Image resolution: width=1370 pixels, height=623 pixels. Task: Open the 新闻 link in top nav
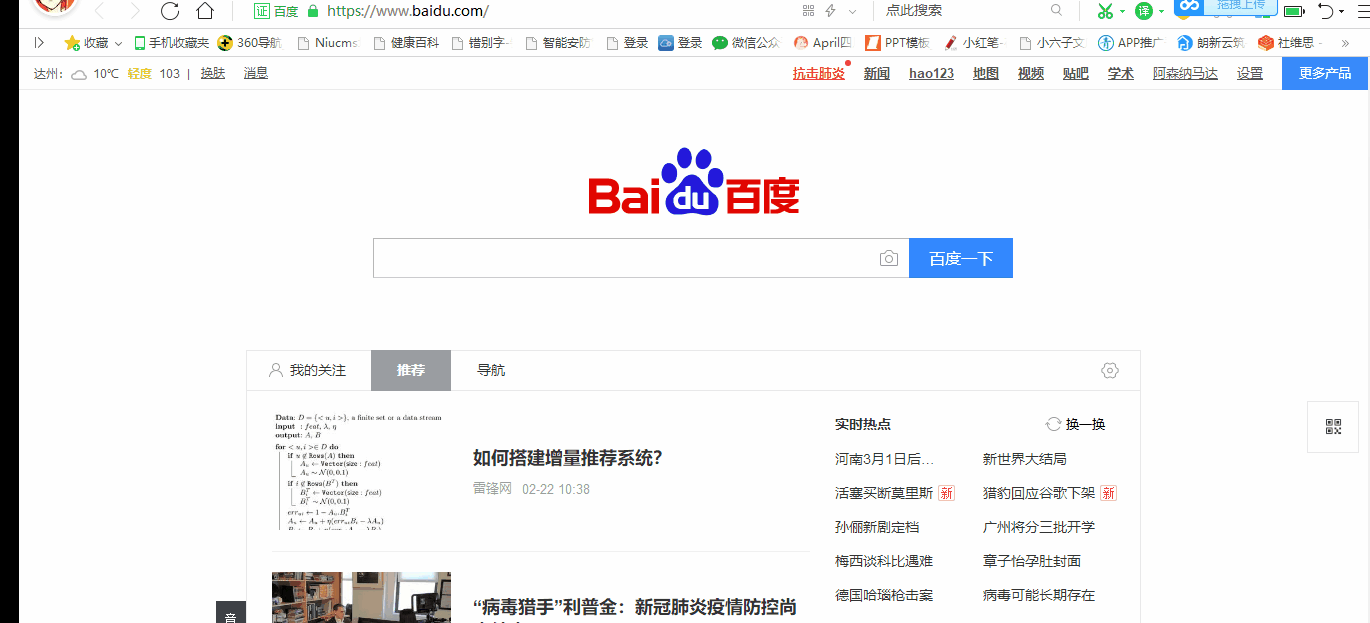pyautogui.click(x=877, y=73)
